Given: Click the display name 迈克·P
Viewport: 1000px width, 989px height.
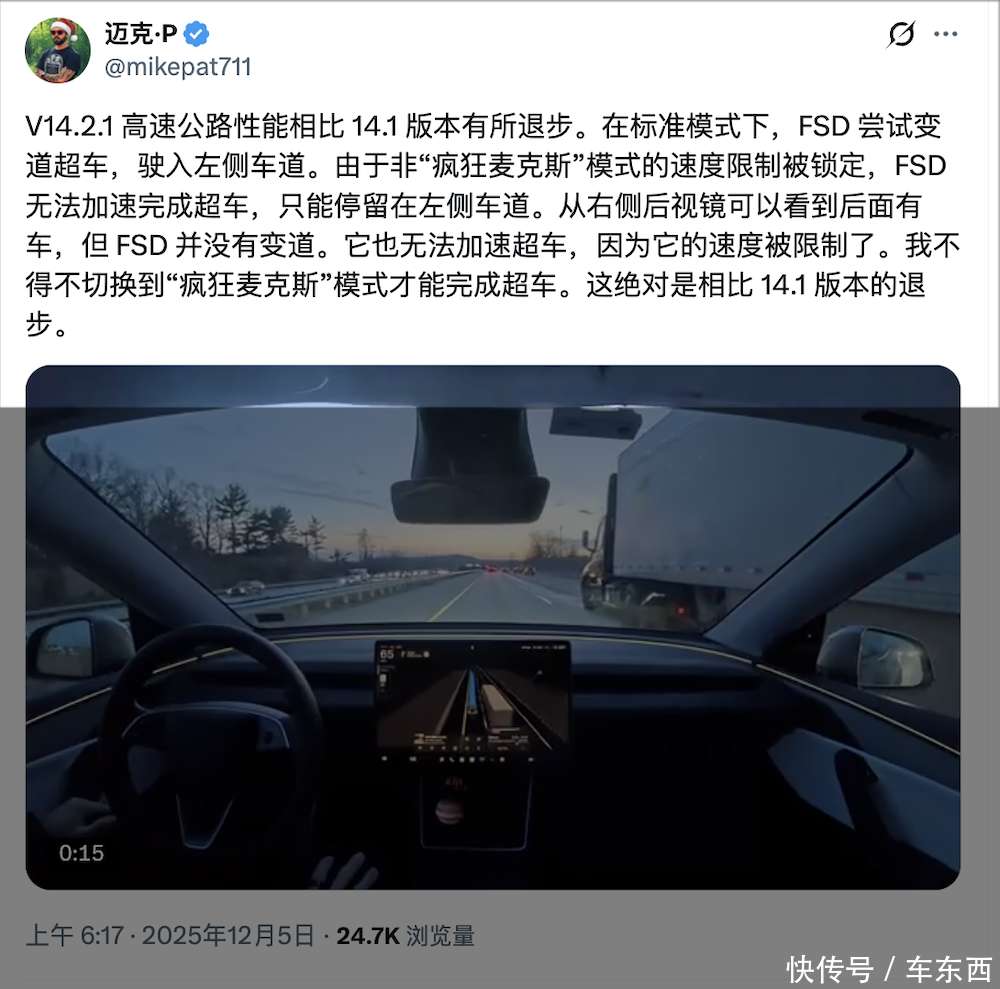Looking at the screenshot, I should (141, 34).
